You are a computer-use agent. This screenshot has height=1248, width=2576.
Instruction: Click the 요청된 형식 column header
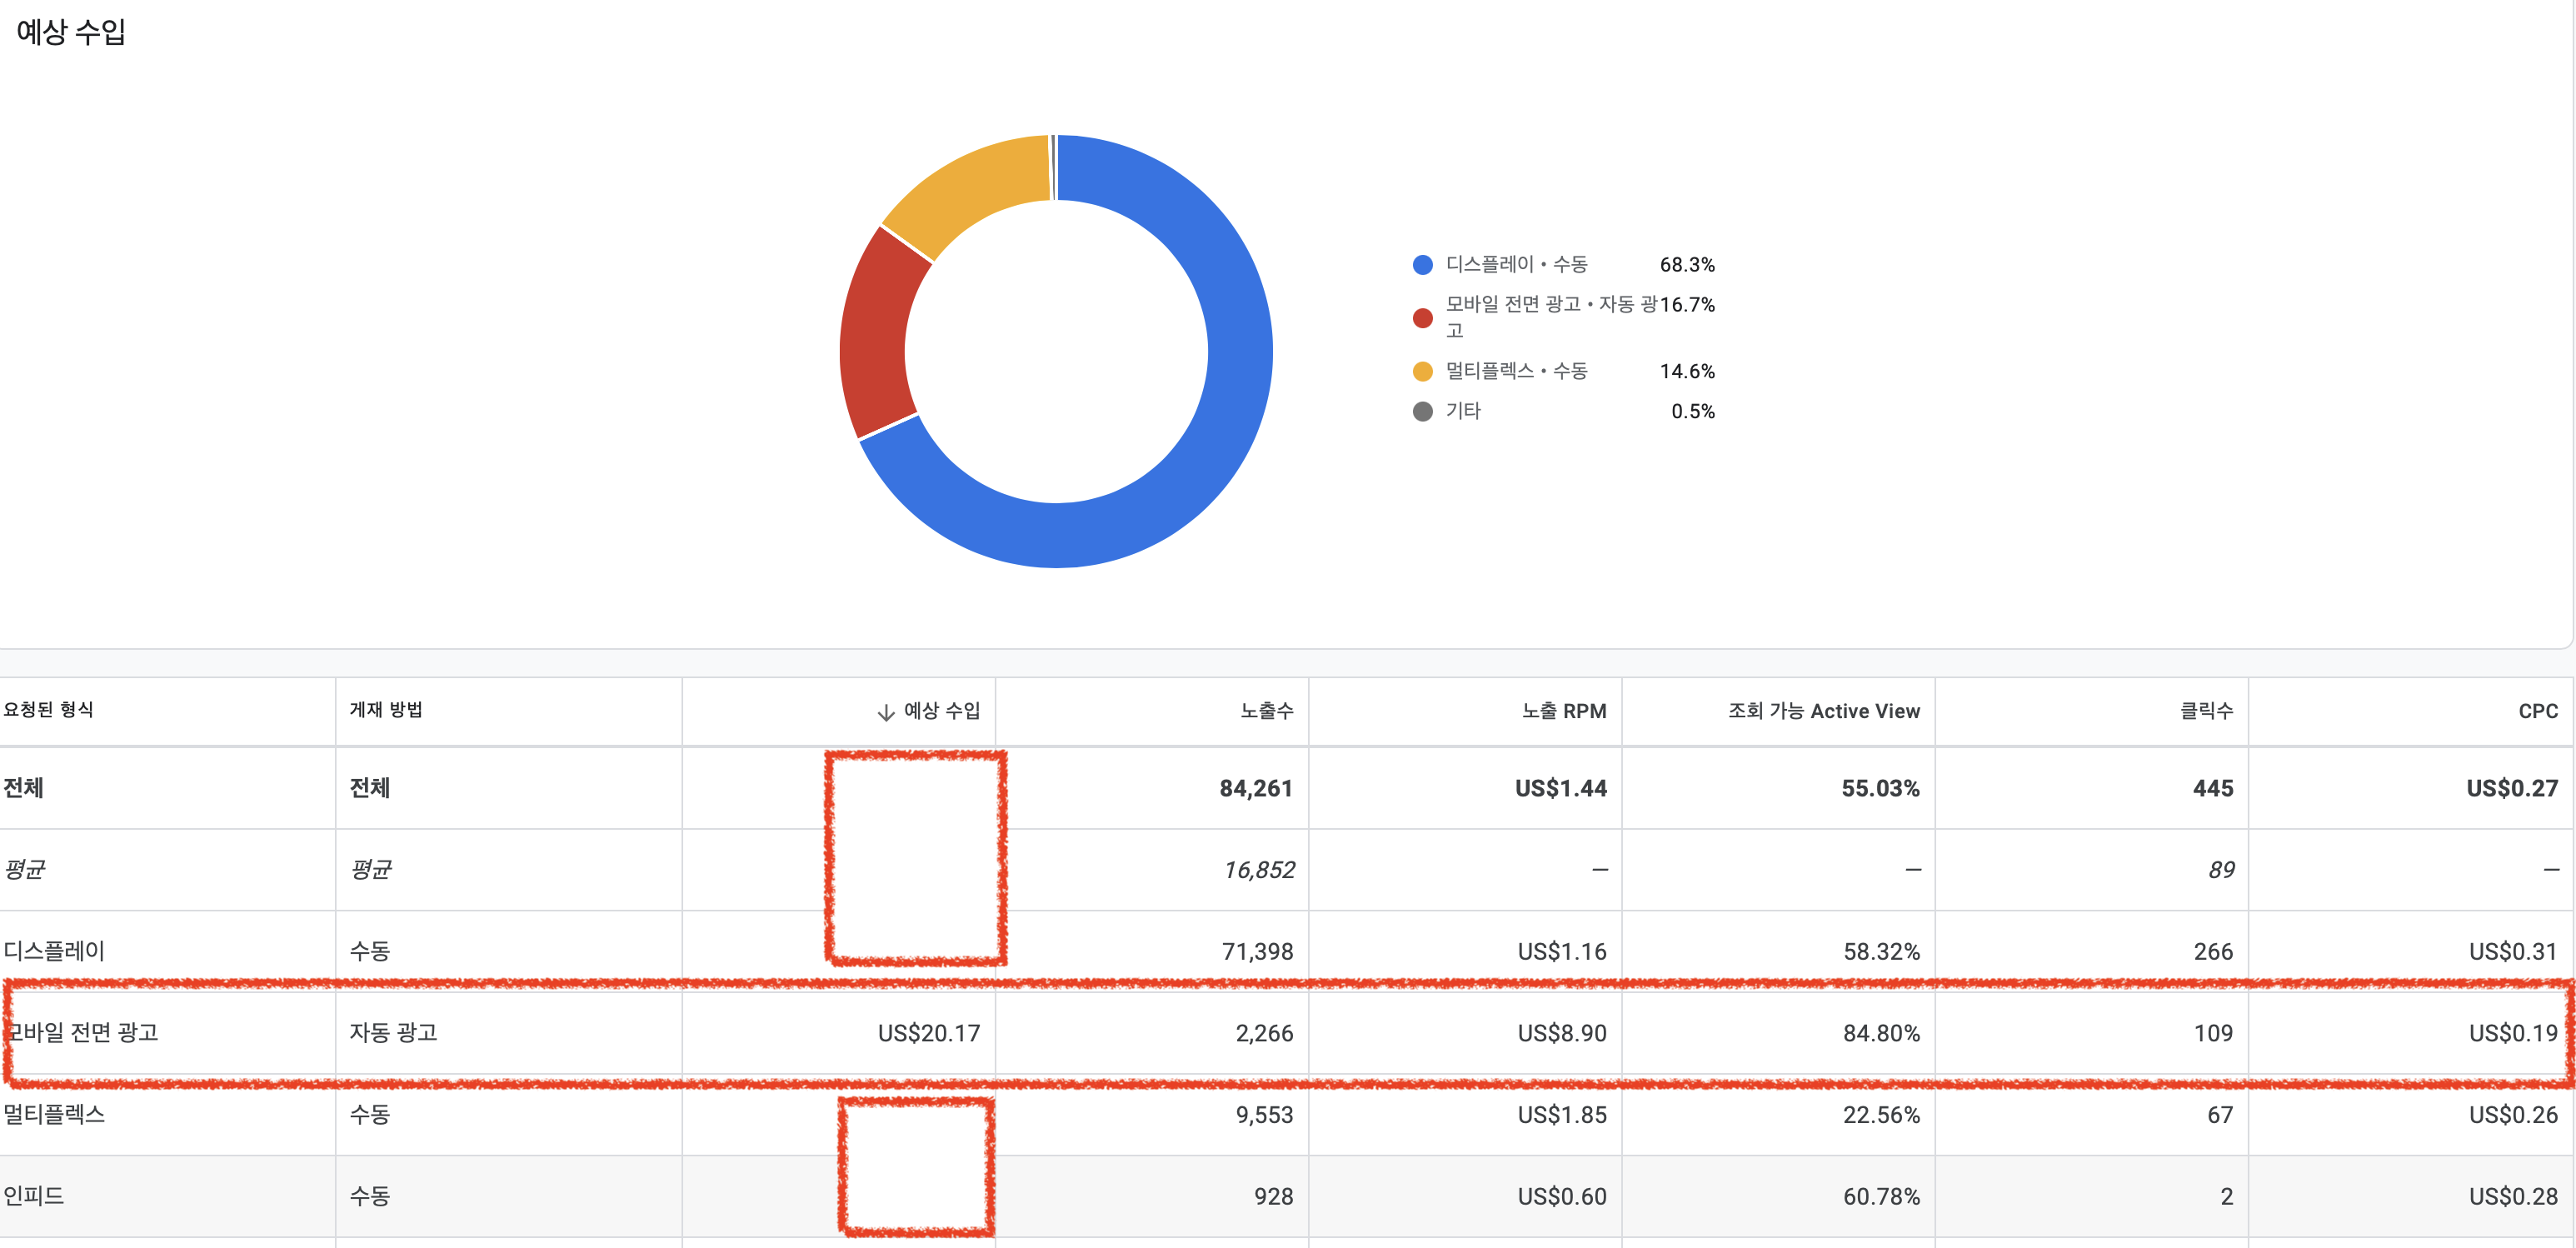[x=48, y=710]
